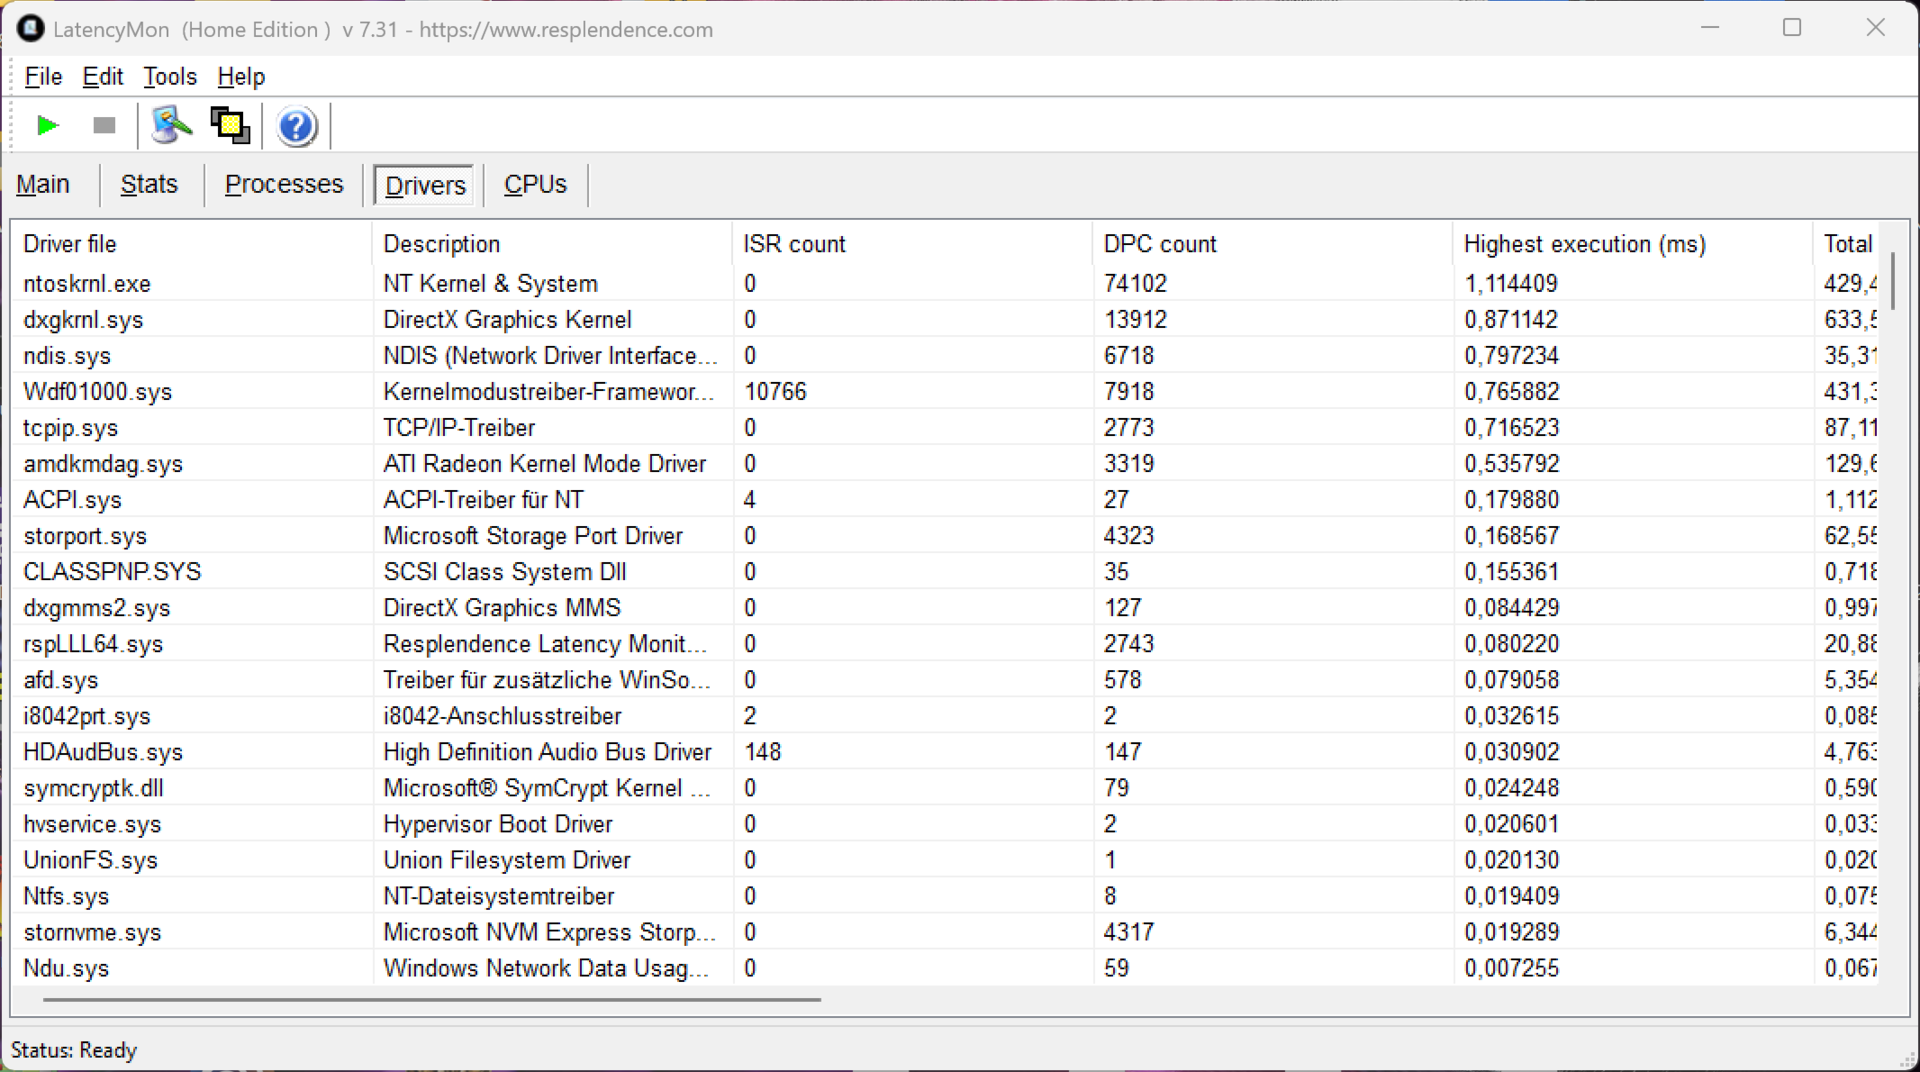The width and height of the screenshot is (1920, 1072).
Task: Click the yellow overlapping windows toolbar icon
Action: pos(230,126)
